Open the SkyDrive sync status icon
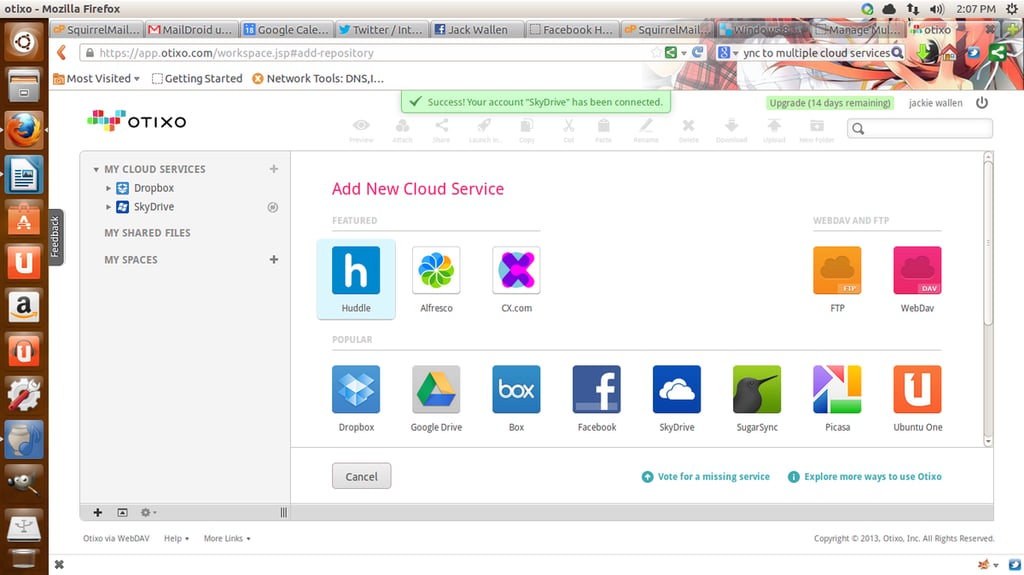The image size is (1024, 575). (x=273, y=207)
